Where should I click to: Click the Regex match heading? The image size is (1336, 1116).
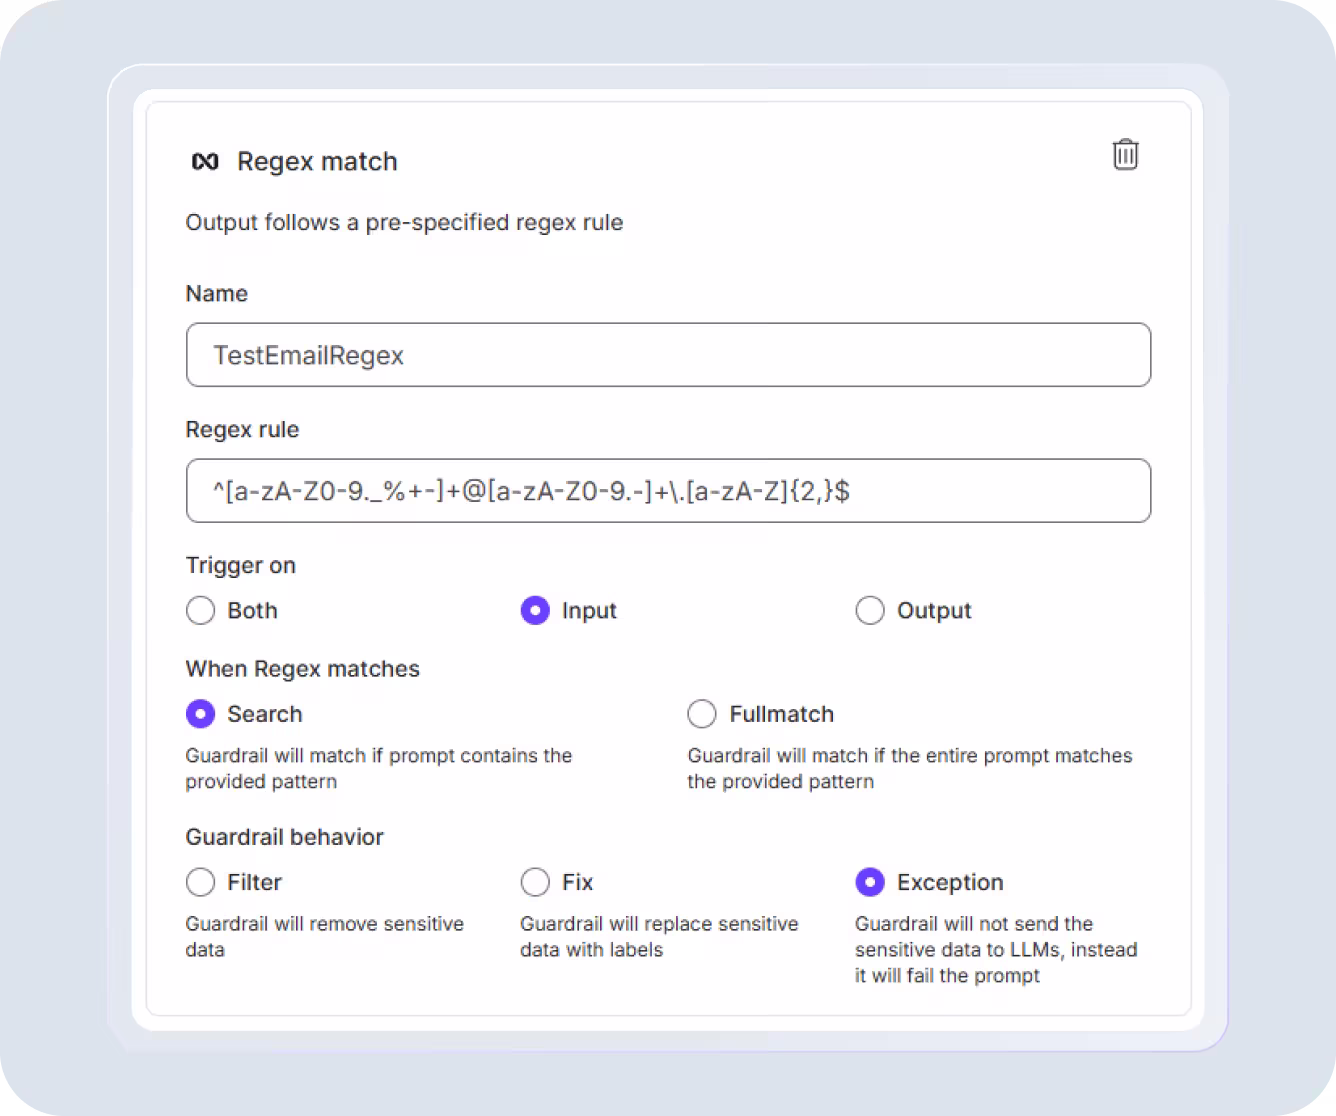click(x=316, y=161)
